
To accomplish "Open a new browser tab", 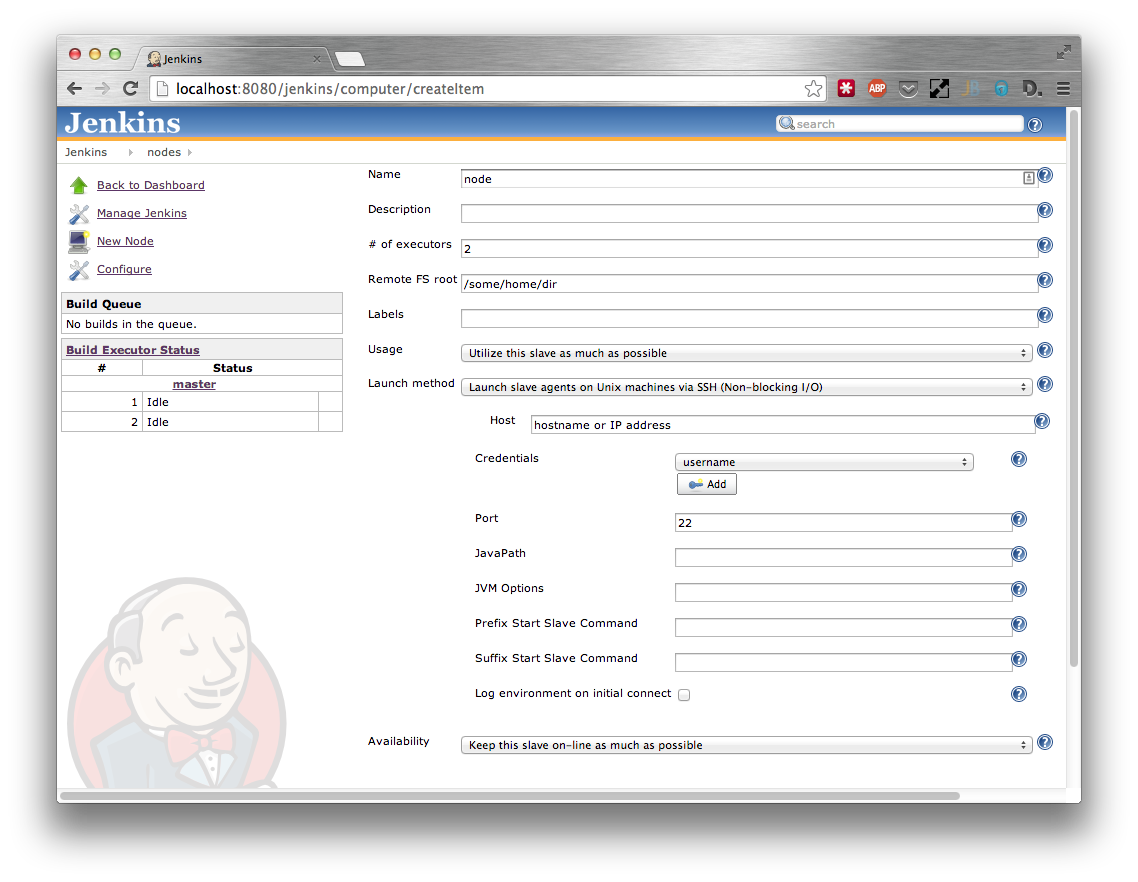I will [x=350, y=59].
